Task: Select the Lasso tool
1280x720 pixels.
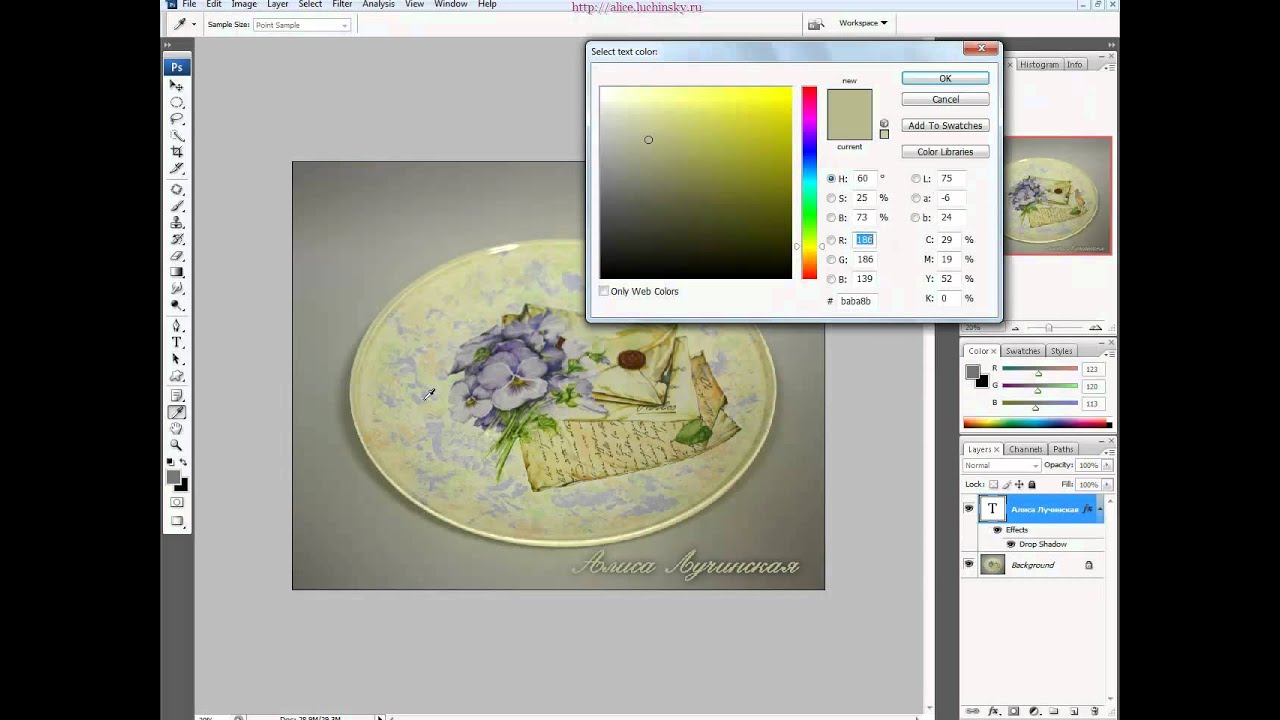Action: point(177,119)
